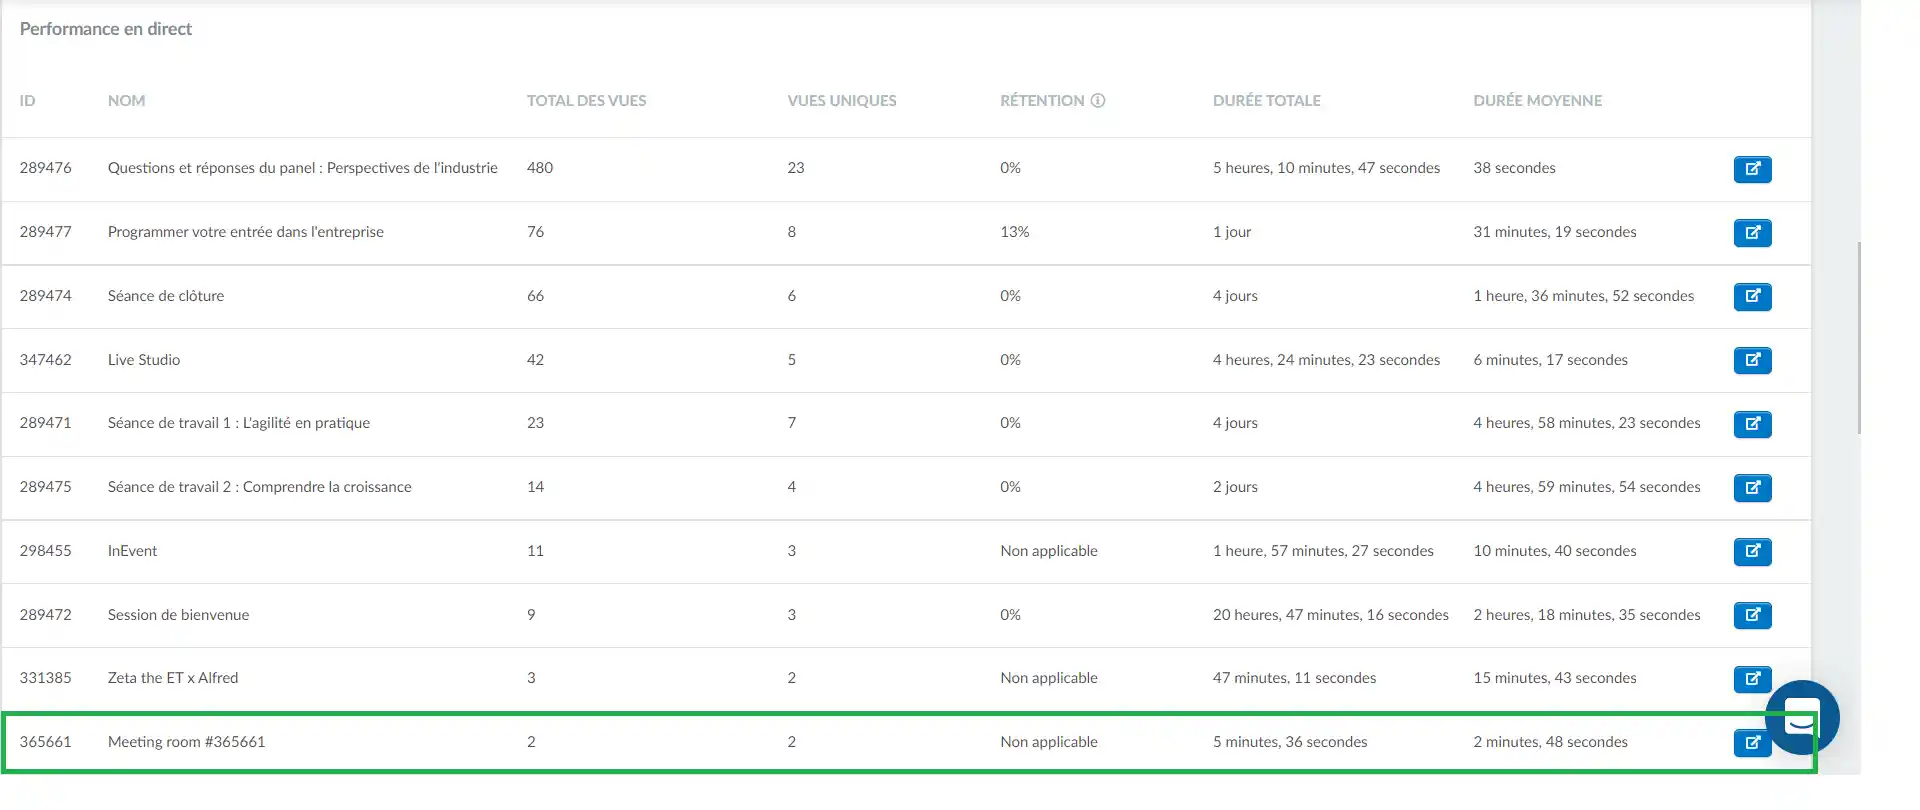Show the Rétention info tooltip icon
This screenshot has width=1920, height=810.
coord(1097,100)
